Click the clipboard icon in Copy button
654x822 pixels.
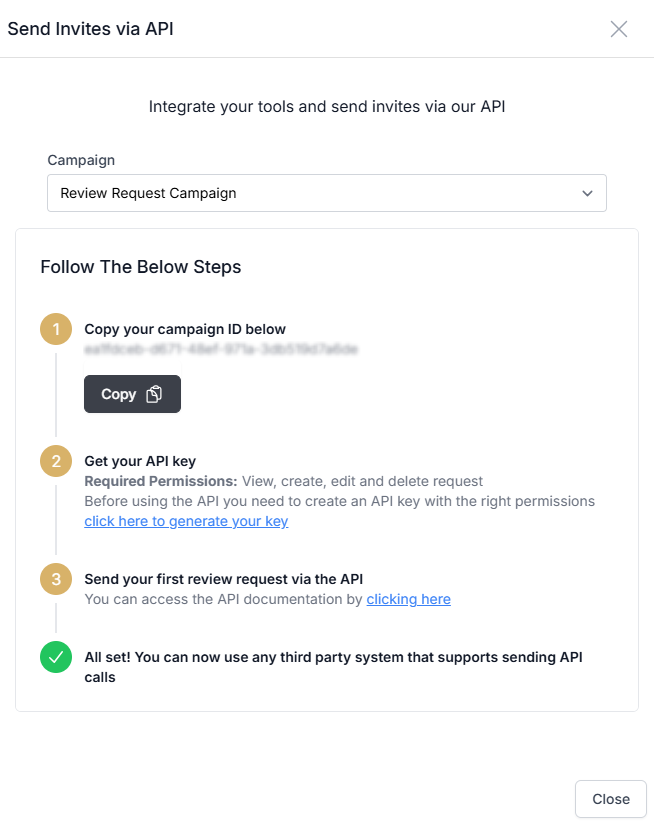[154, 394]
